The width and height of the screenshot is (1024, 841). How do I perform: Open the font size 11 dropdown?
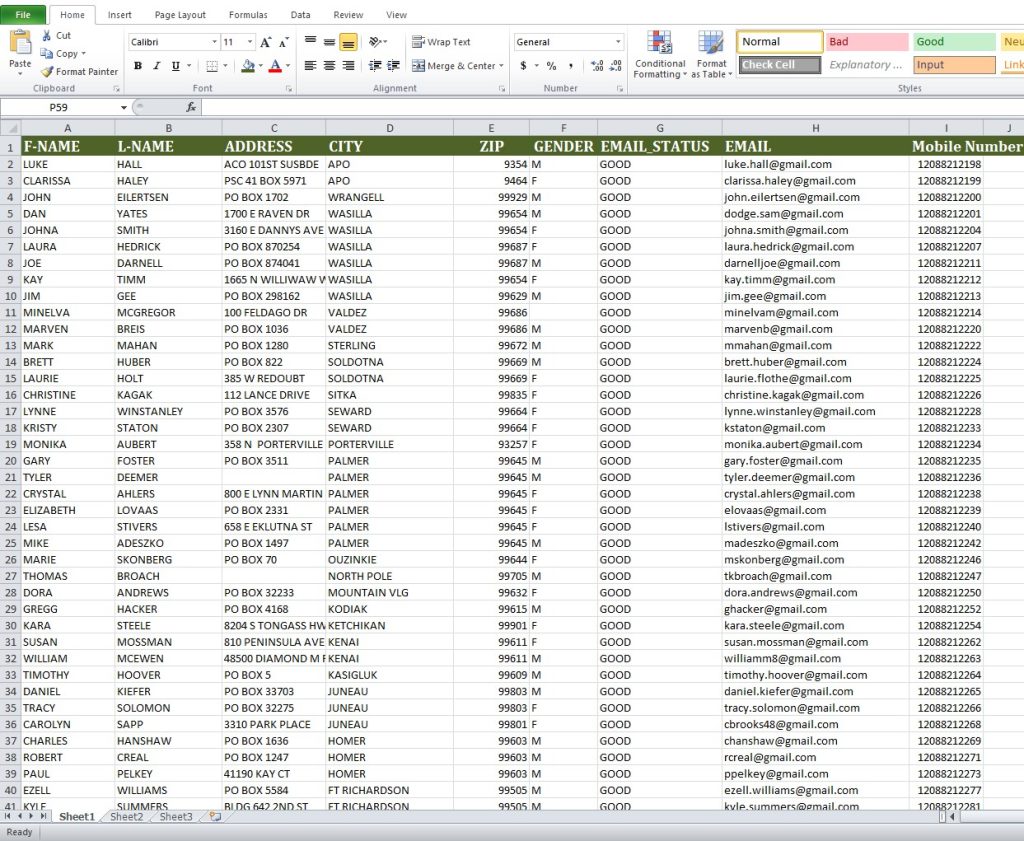249,42
